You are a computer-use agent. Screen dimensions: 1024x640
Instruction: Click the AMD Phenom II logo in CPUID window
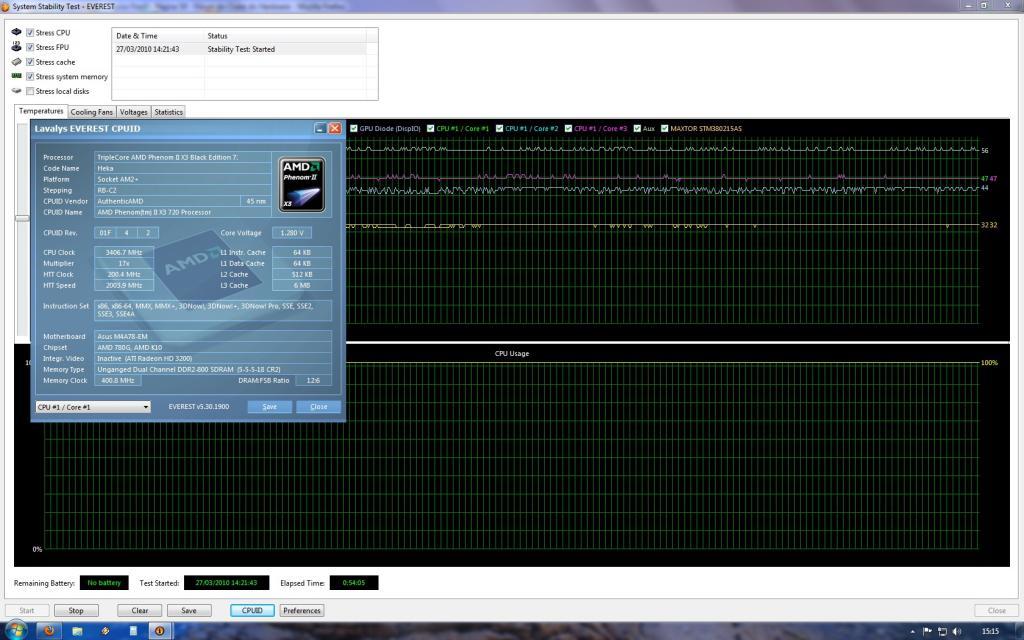(301, 184)
